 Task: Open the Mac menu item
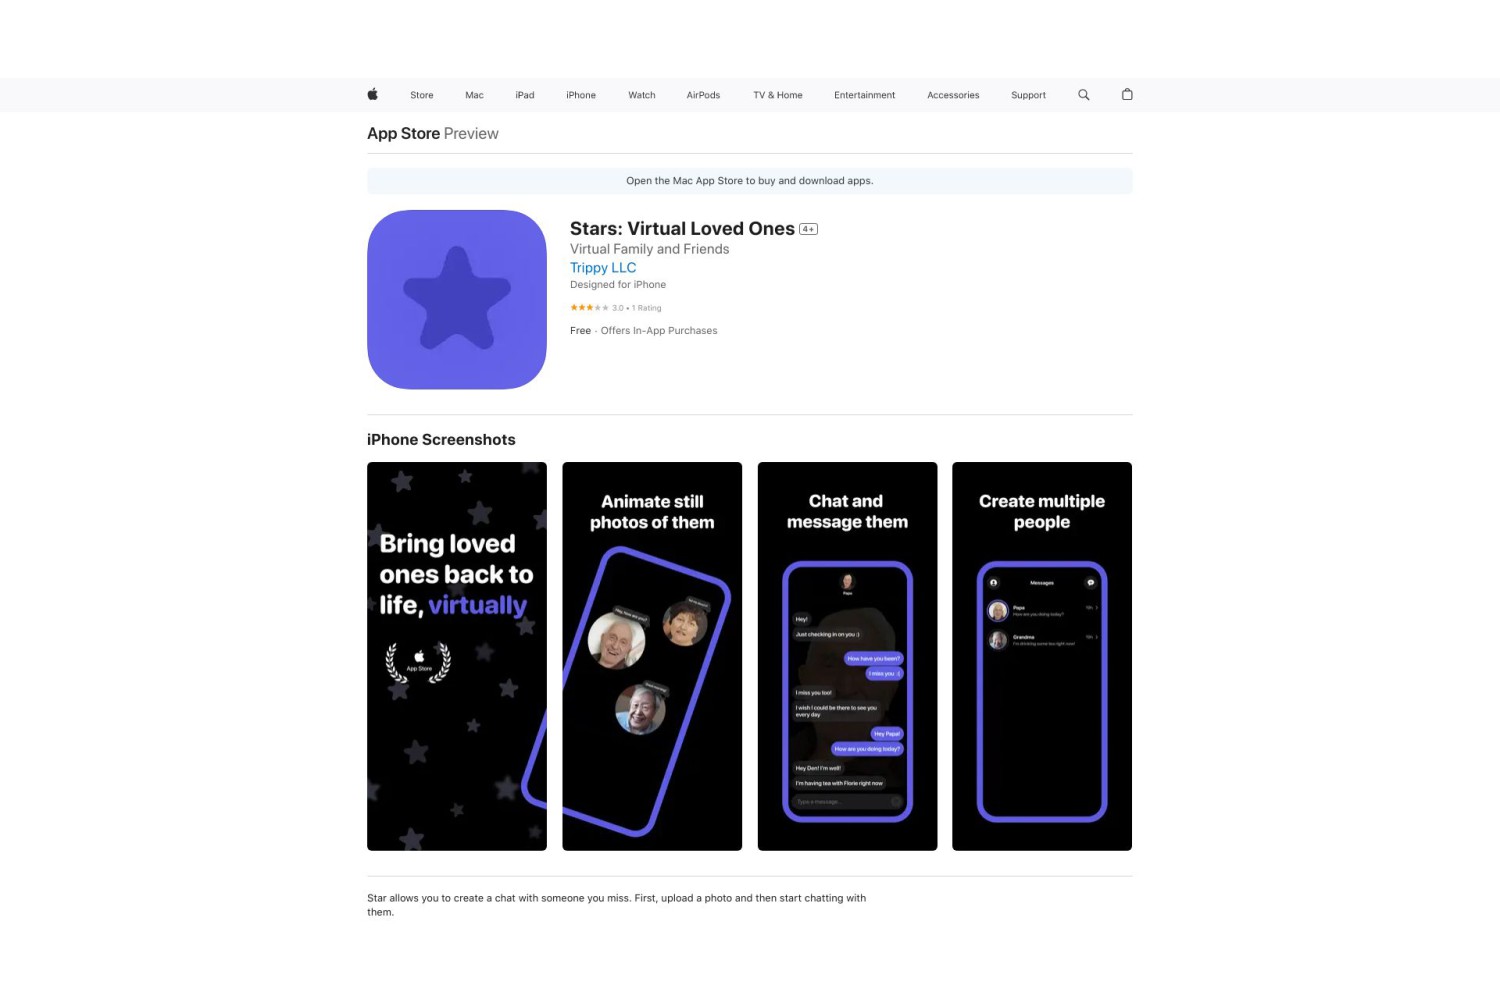point(474,95)
